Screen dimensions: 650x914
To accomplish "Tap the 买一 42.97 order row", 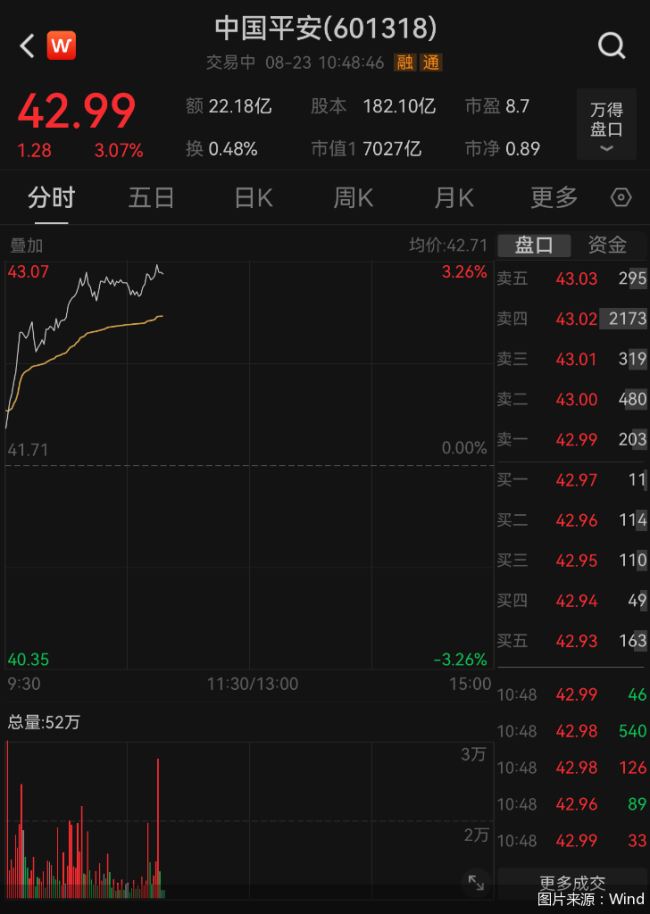I will point(572,480).
